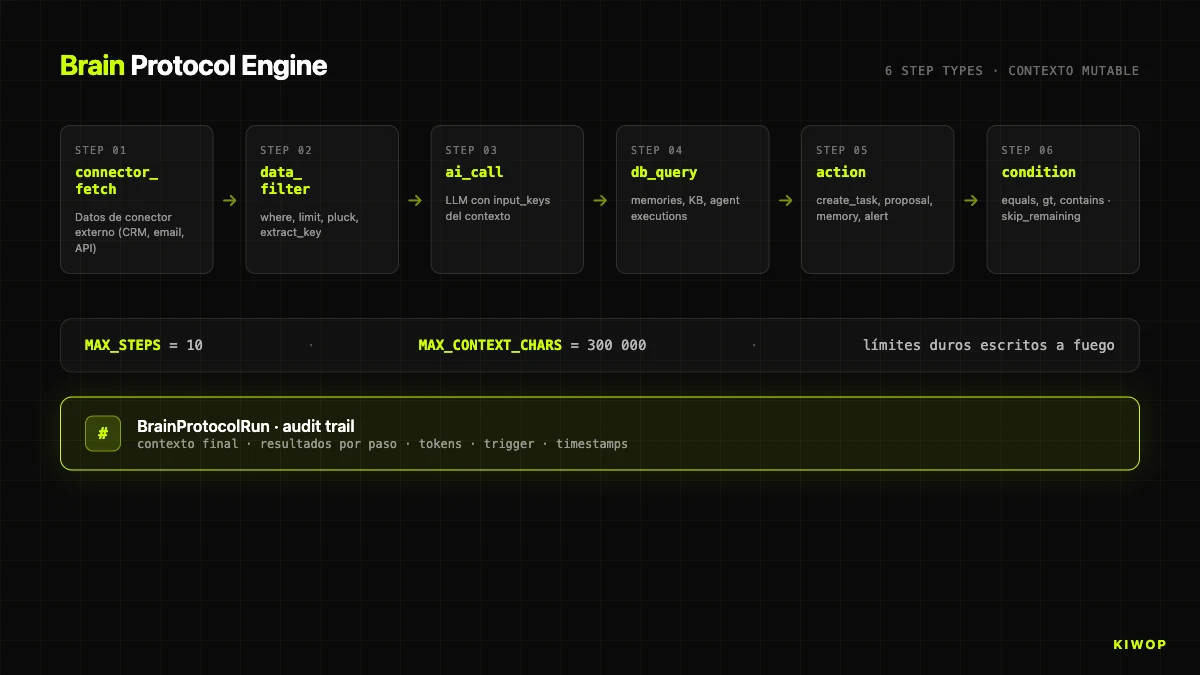
Task: Click the arrow between db_query and action
Action: [x=785, y=200]
